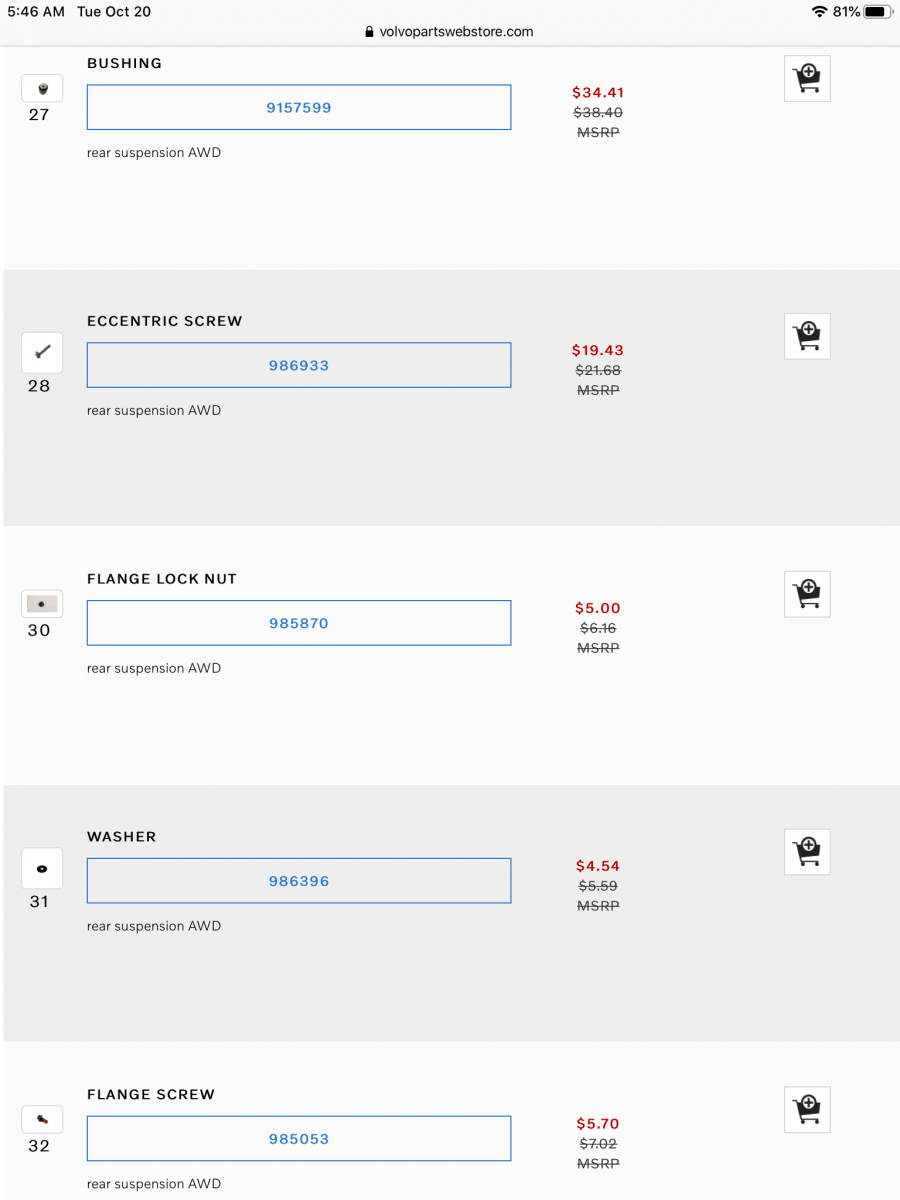This screenshot has height=1200, width=900.
Task: Open the BUSHING diagram thumbnail
Action: pos(41,87)
